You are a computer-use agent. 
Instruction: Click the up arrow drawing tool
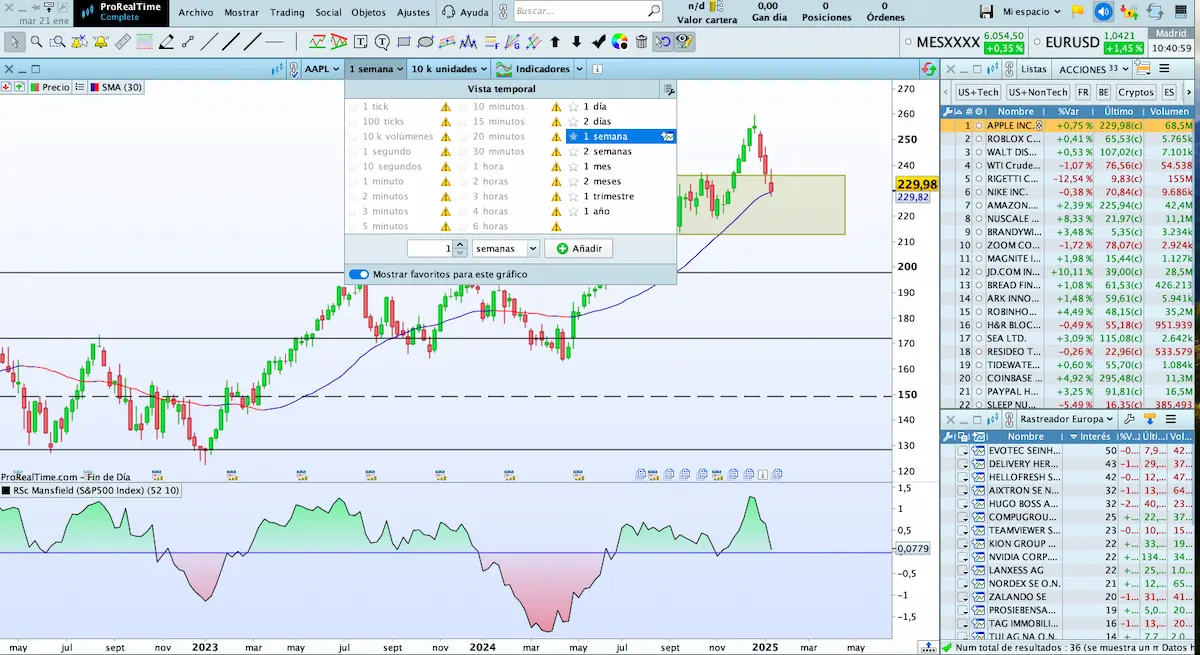555,42
